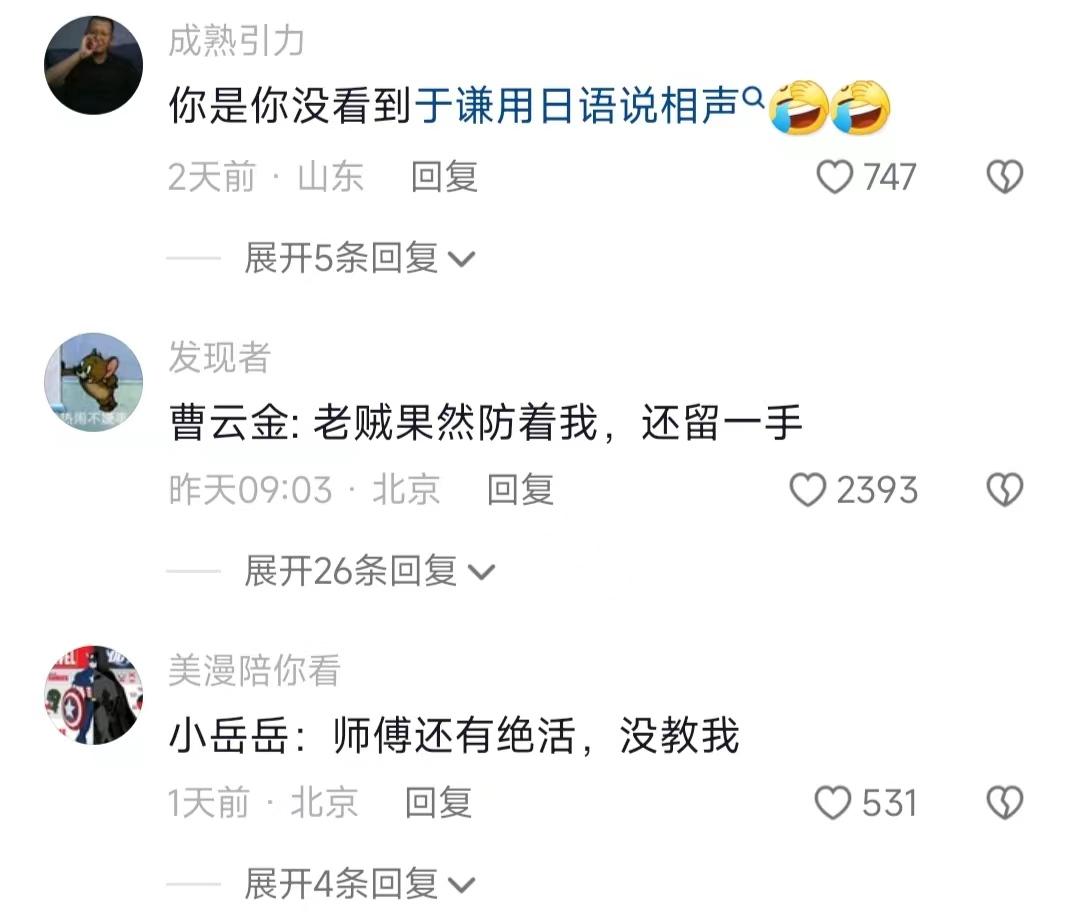1080x915 pixels.
Task: Reply to 发现者's comment from 北京
Action: coord(520,490)
